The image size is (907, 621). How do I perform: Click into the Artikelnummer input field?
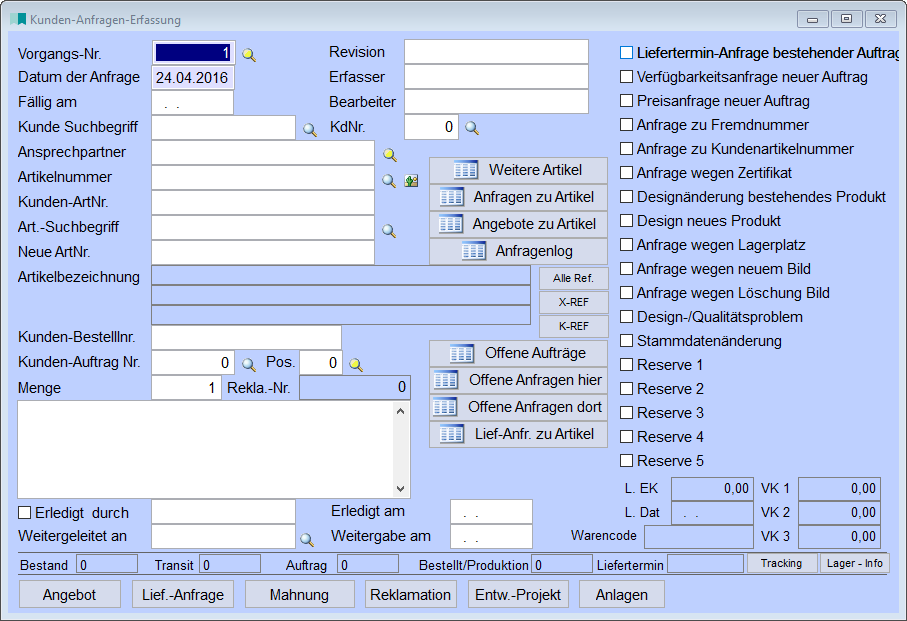click(x=263, y=178)
